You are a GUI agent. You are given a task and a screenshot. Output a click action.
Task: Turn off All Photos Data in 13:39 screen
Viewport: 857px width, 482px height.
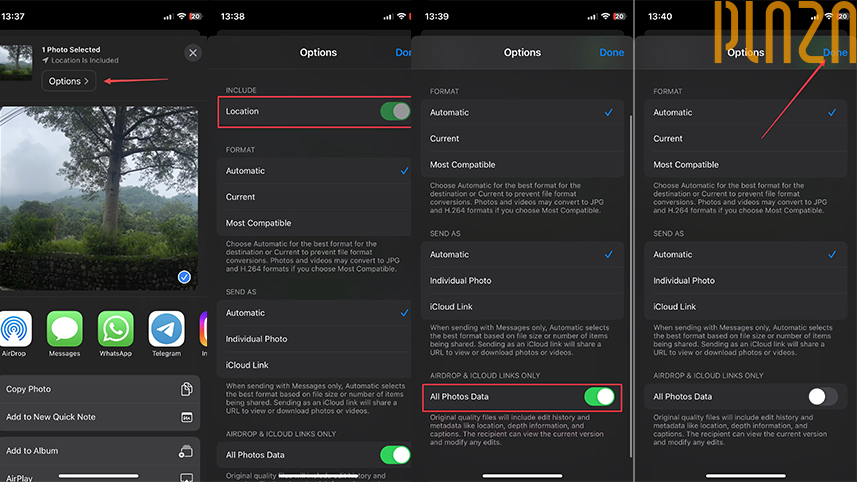(600, 397)
